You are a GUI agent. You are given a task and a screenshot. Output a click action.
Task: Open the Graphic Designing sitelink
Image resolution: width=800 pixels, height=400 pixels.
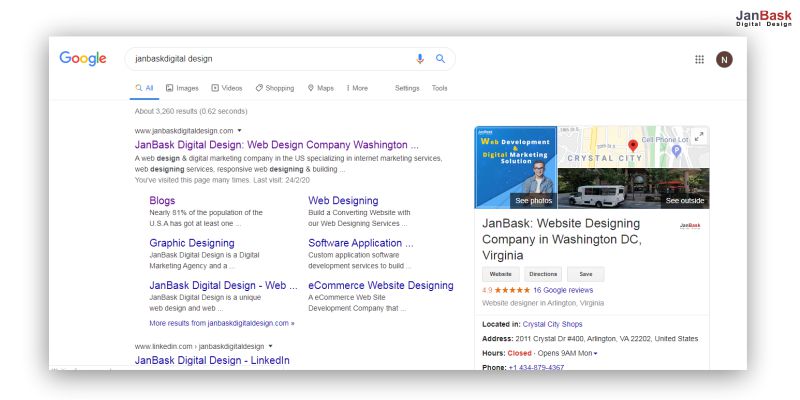click(192, 243)
